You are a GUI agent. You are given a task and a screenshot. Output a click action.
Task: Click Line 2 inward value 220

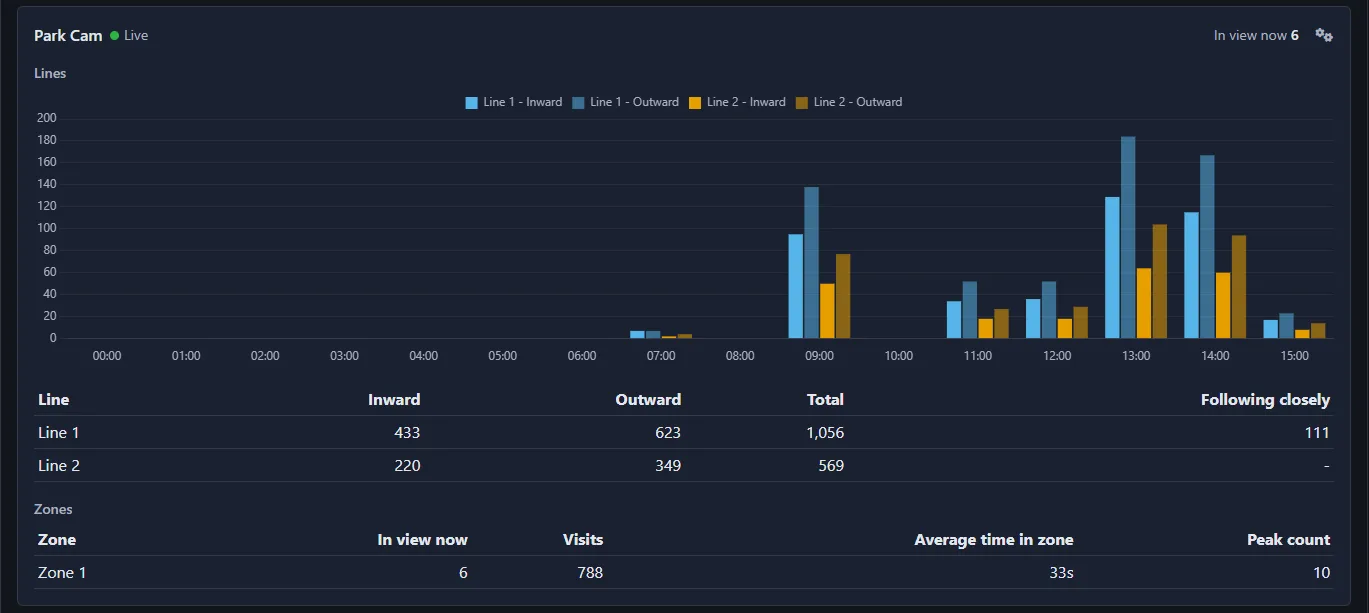(407, 466)
